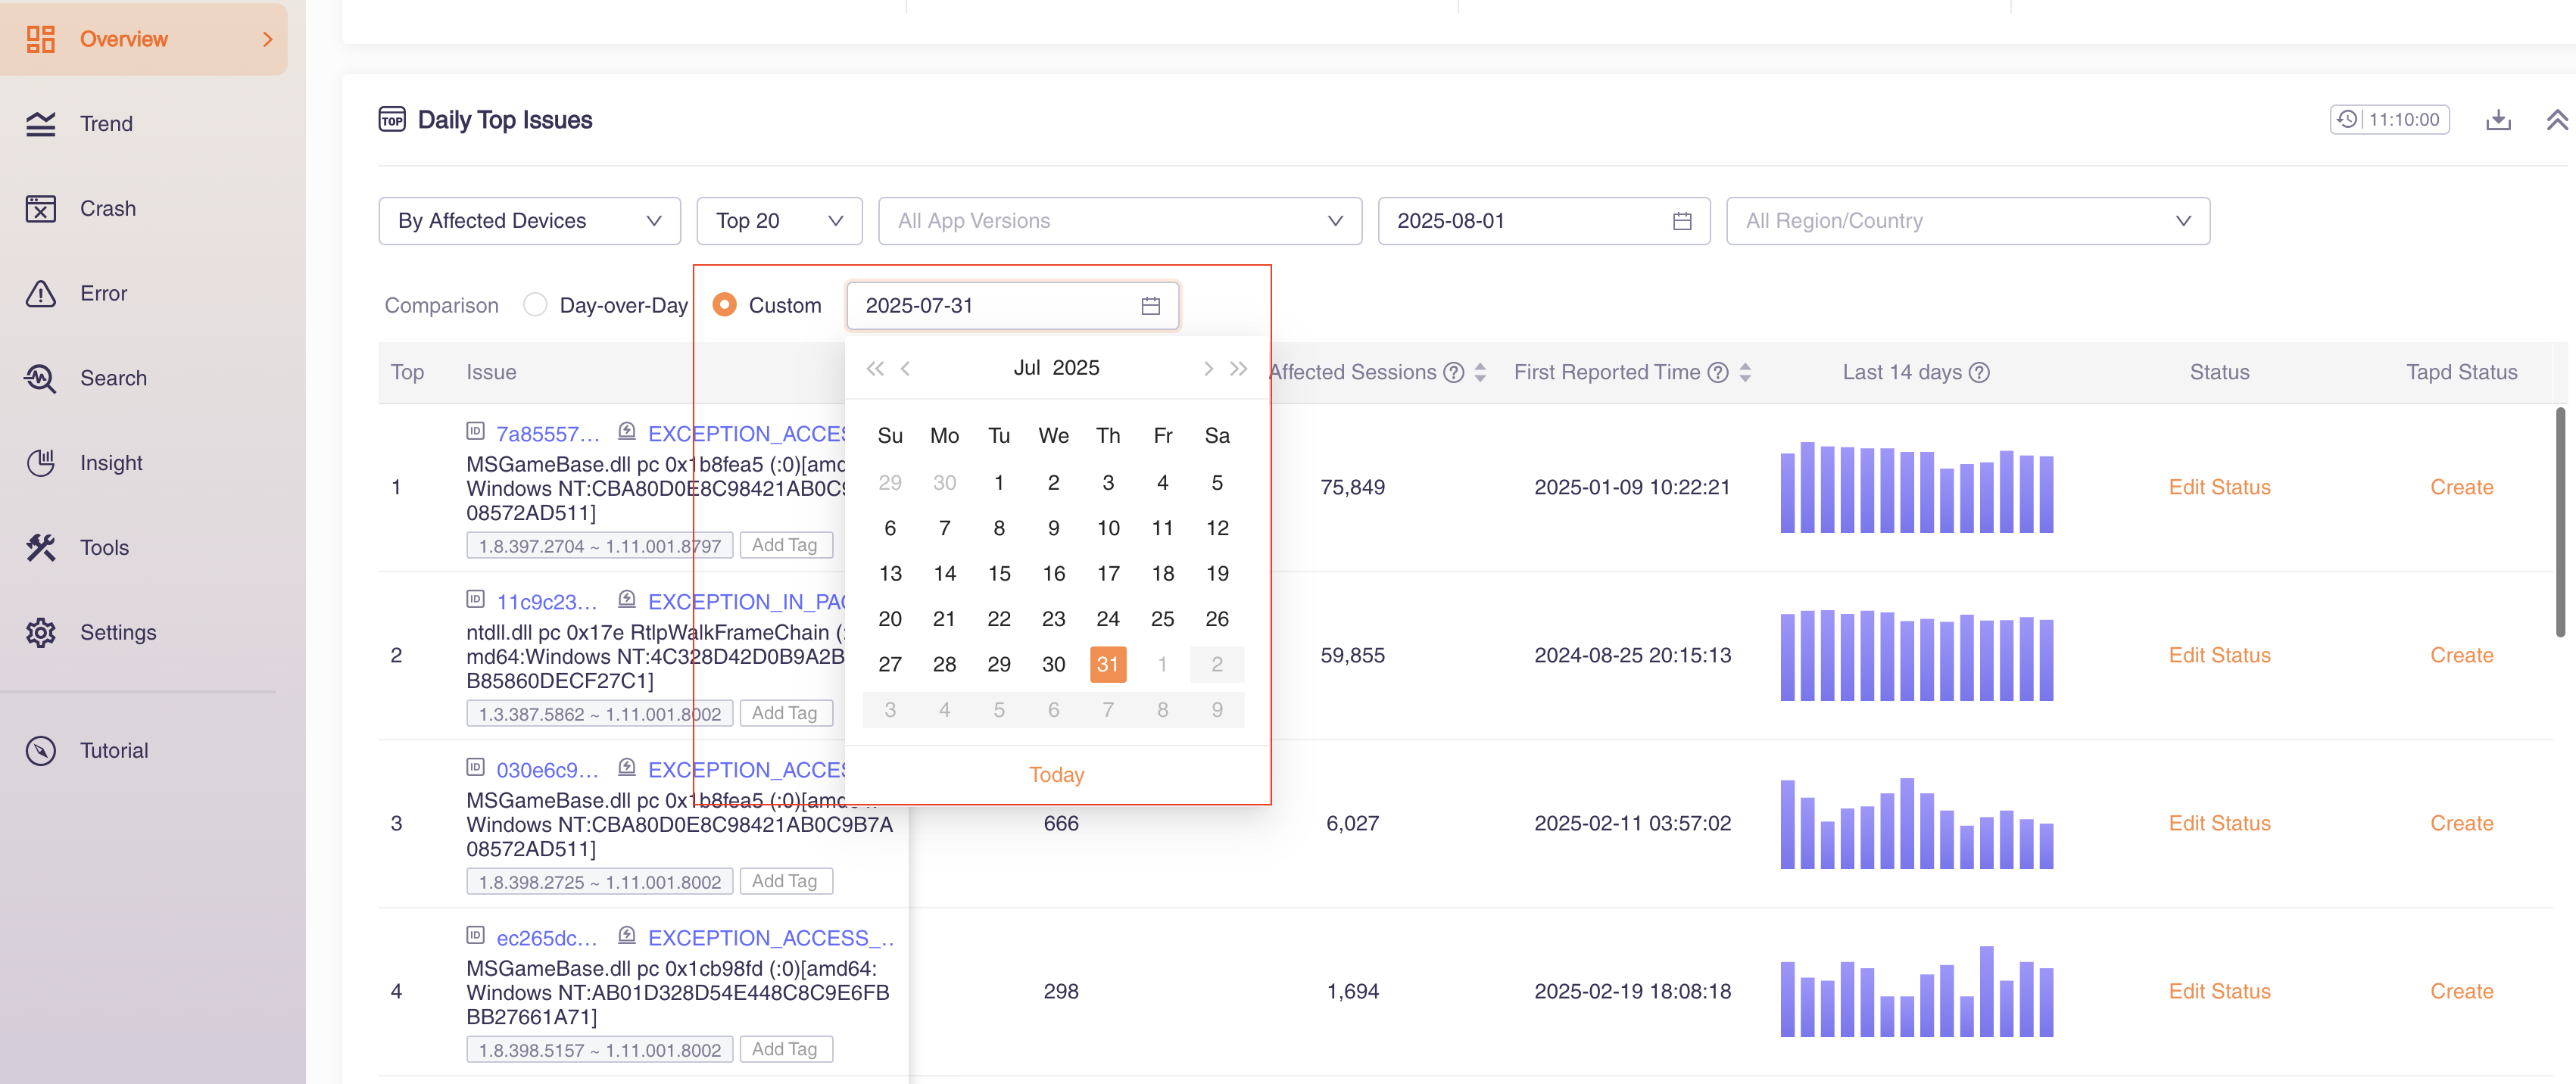The image size is (2576, 1084).
Task: Go to previous year in calendar
Action: coord(875,368)
